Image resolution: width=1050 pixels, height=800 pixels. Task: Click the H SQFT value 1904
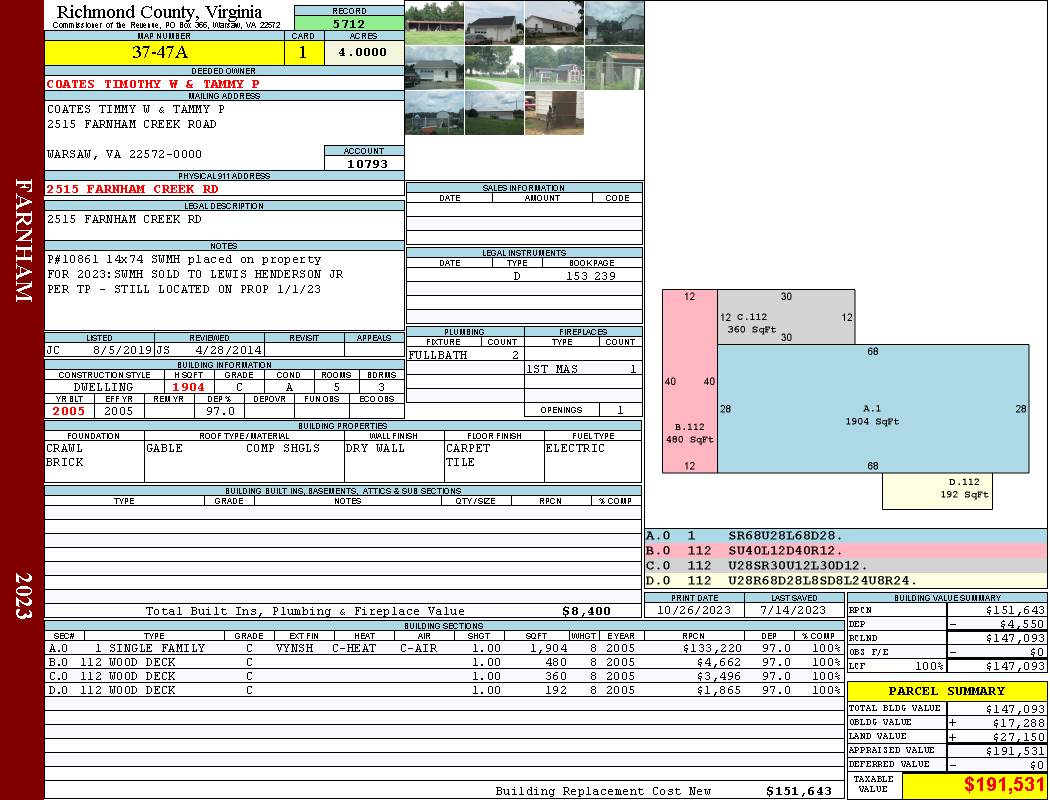(x=188, y=387)
